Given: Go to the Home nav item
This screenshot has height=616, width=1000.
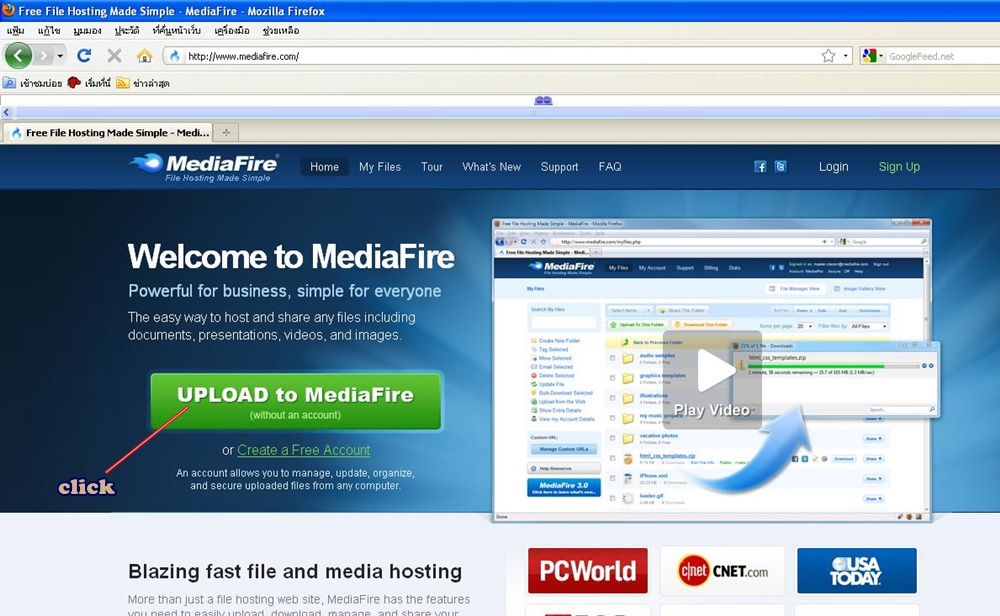Looking at the screenshot, I should 325,167.
